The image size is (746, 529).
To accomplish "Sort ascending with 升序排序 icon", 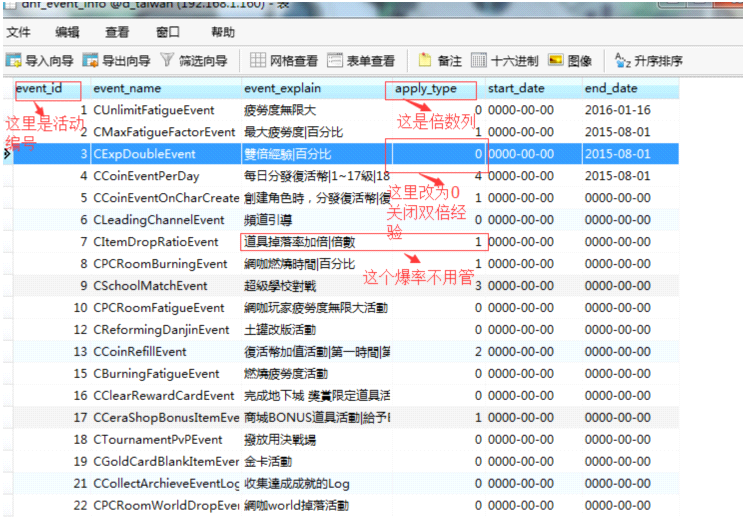I will (622, 61).
